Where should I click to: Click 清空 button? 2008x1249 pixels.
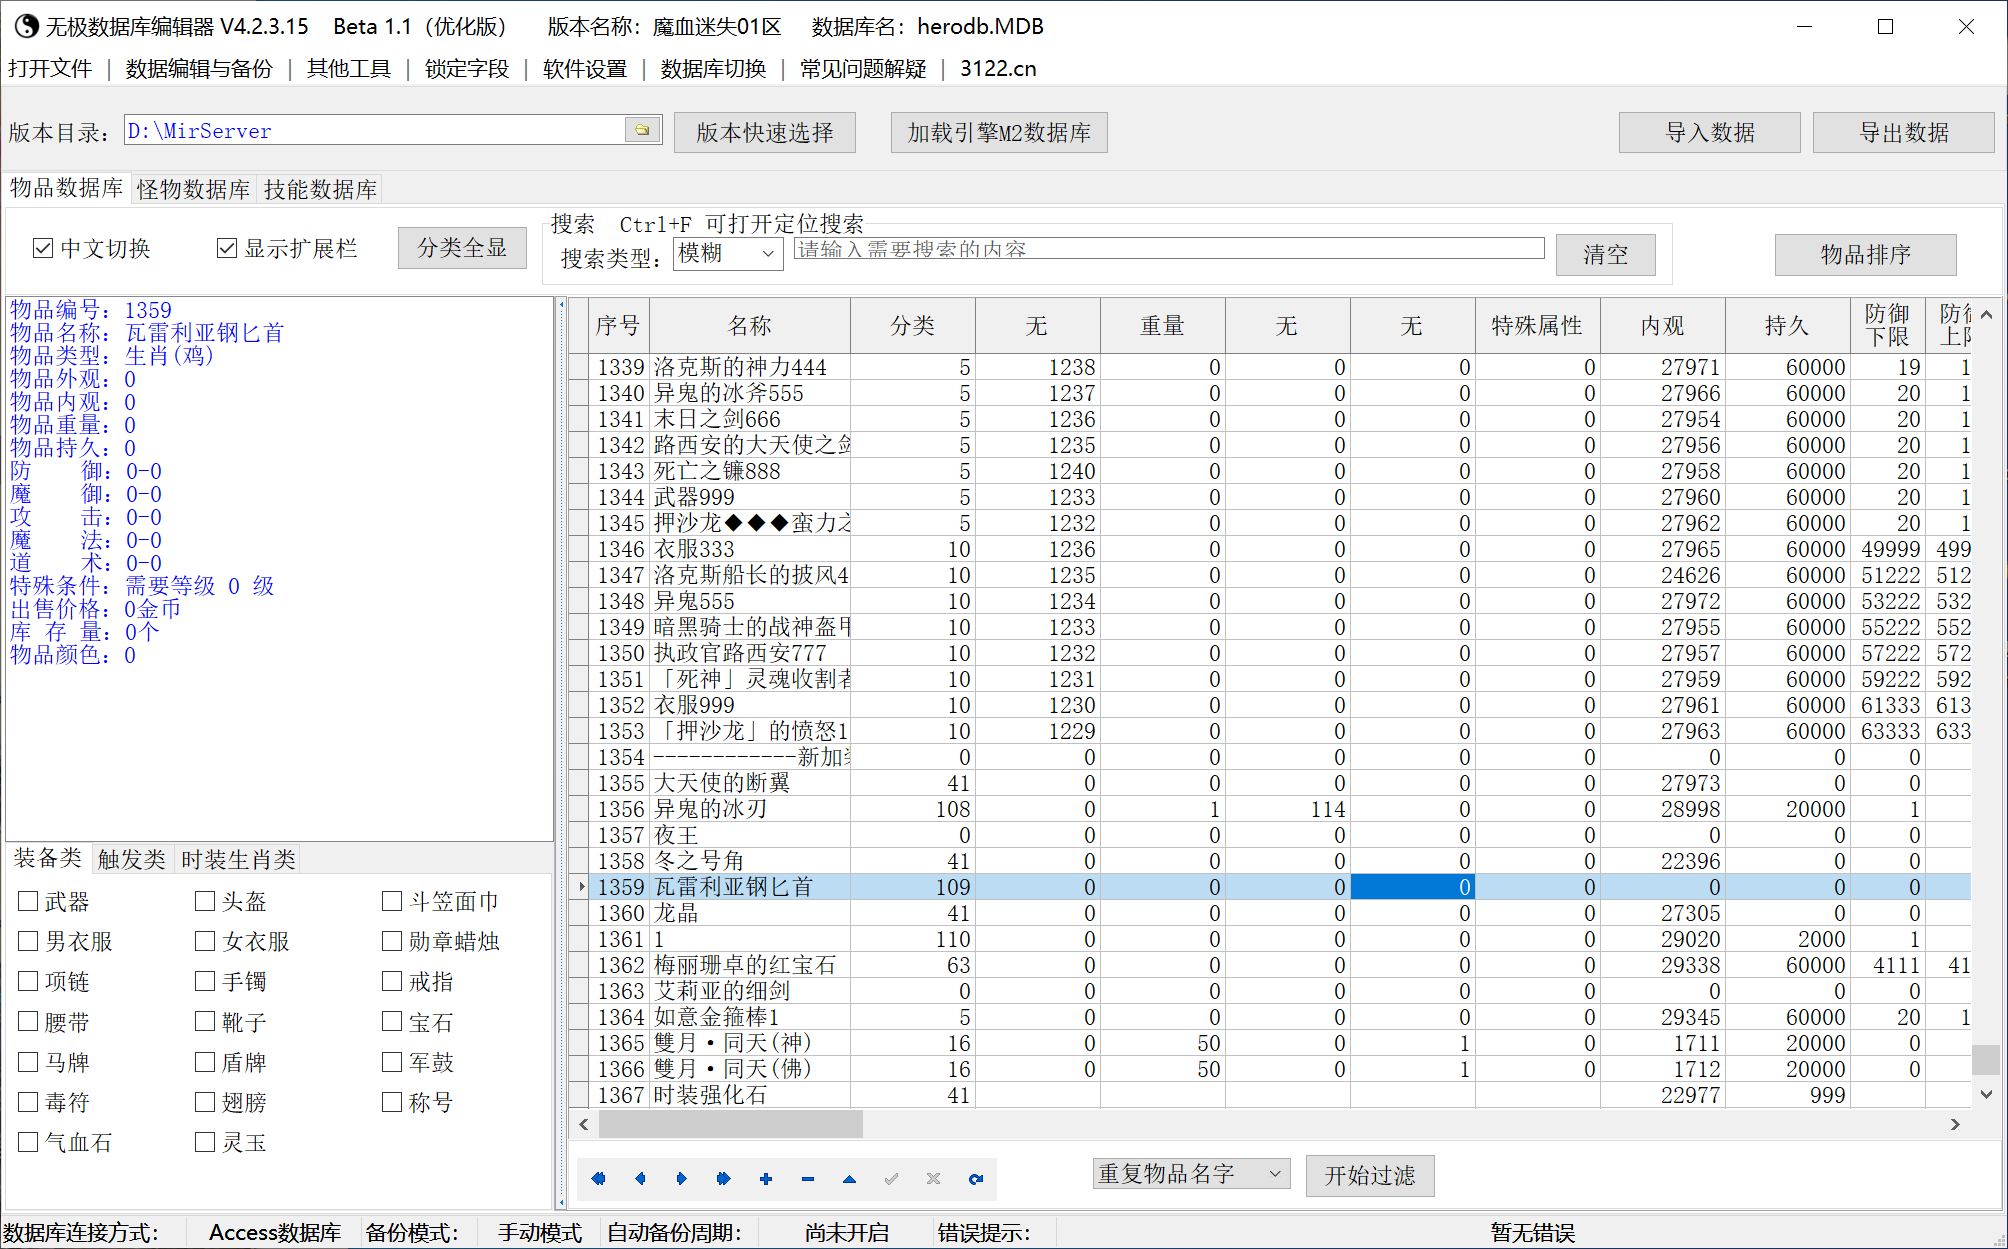1605,254
